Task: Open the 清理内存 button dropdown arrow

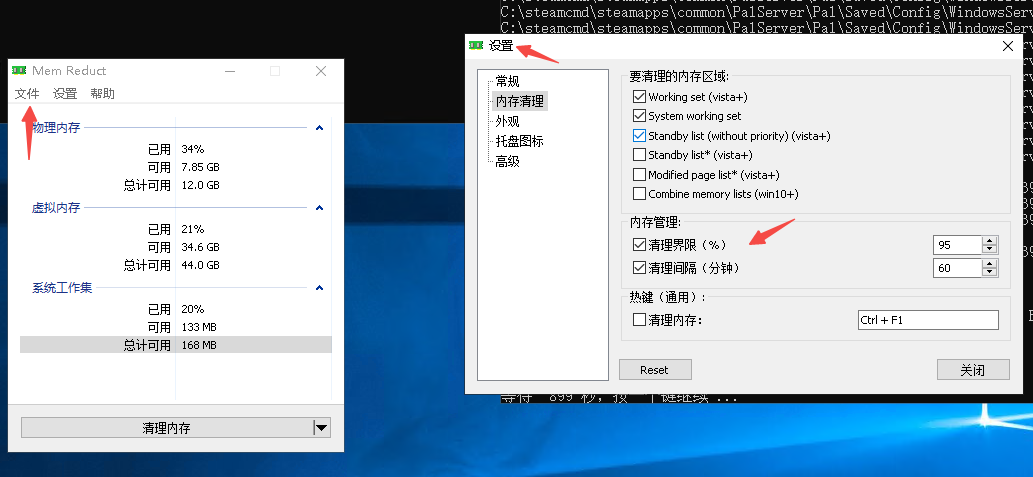Action: point(321,428)
